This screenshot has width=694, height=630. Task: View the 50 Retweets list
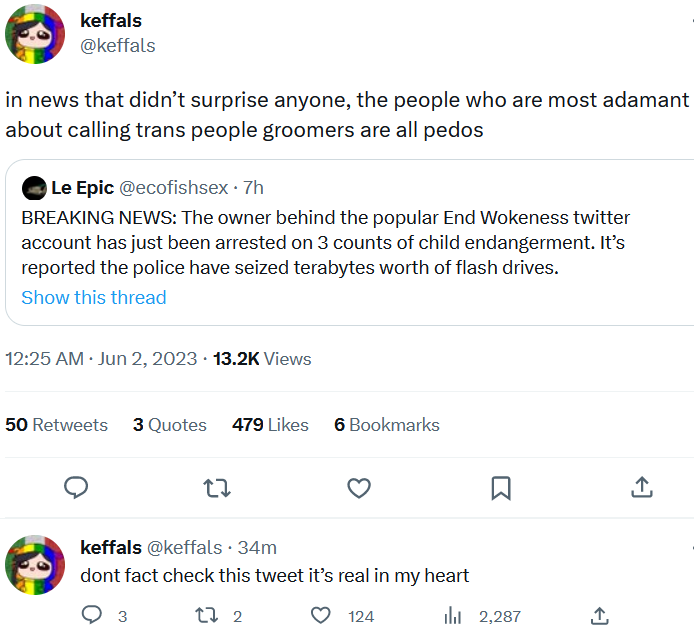click(x=56, y=425)
